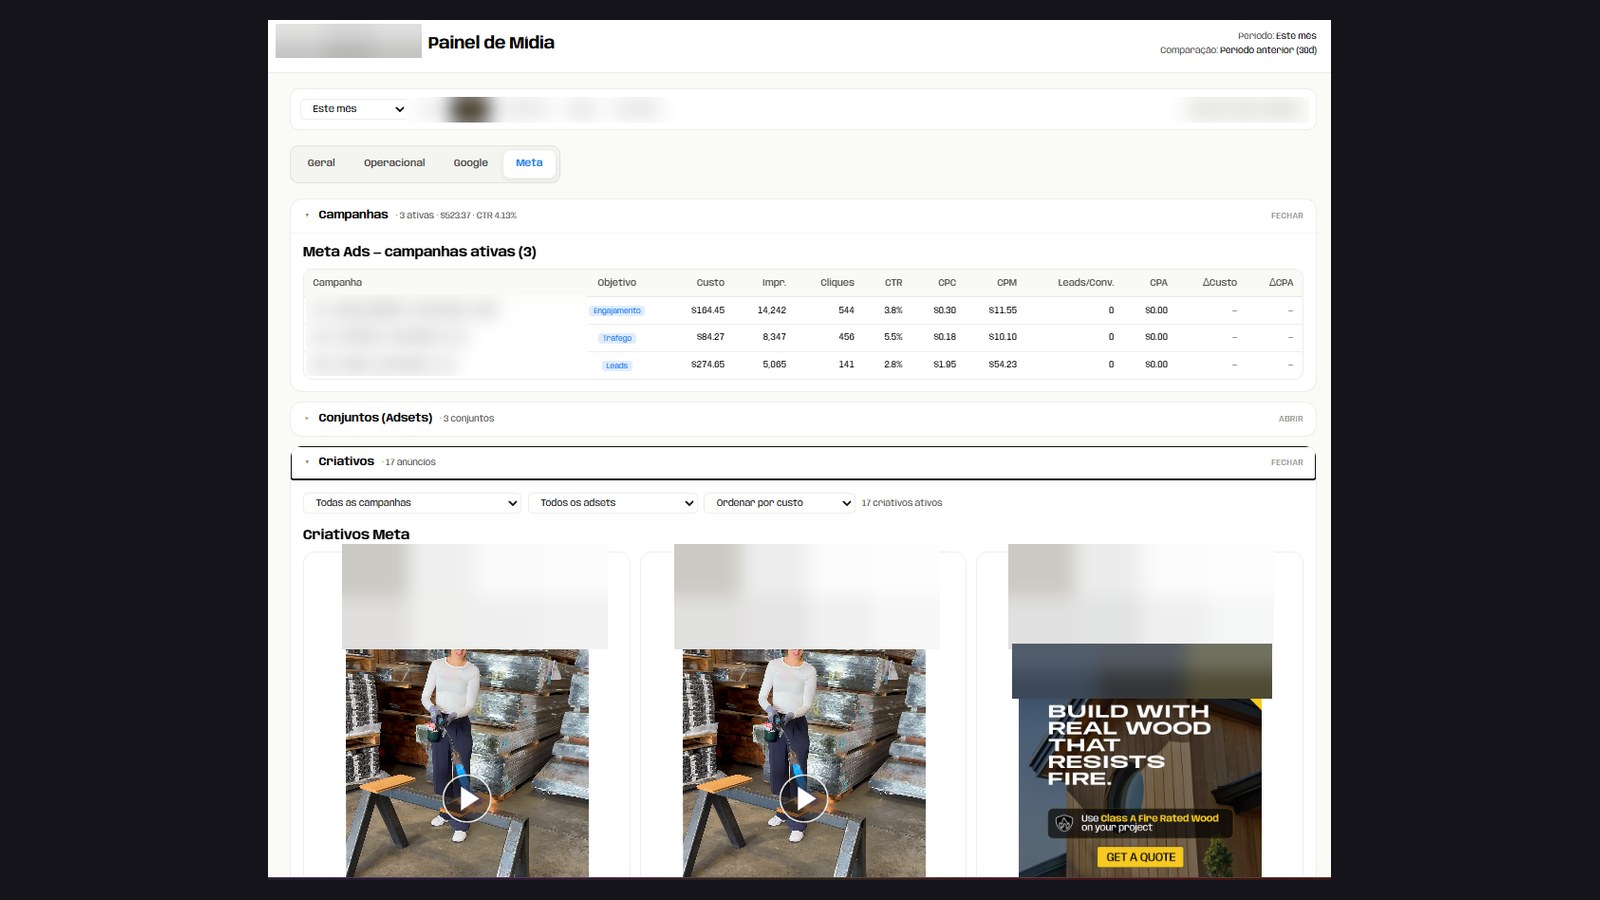Switch to the Geral tab

(x=321, y=163)
